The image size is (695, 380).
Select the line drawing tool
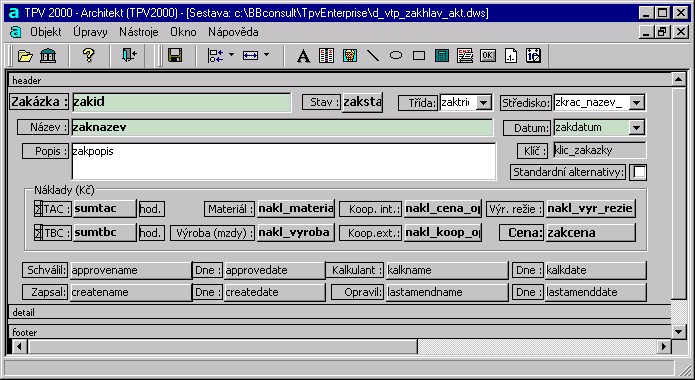[373, 56]
